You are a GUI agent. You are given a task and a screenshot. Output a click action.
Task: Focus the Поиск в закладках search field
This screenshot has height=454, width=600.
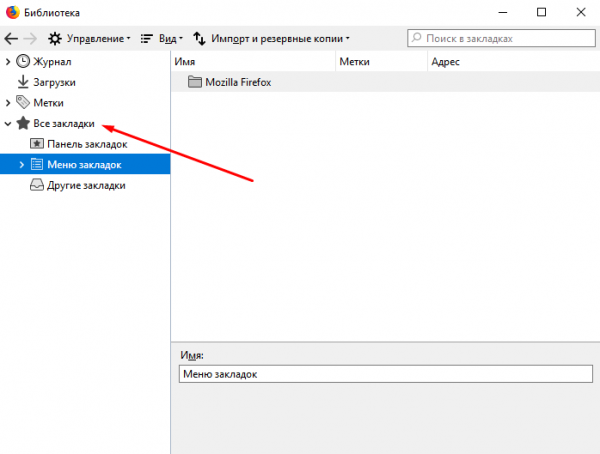click(x=501, y=38)
